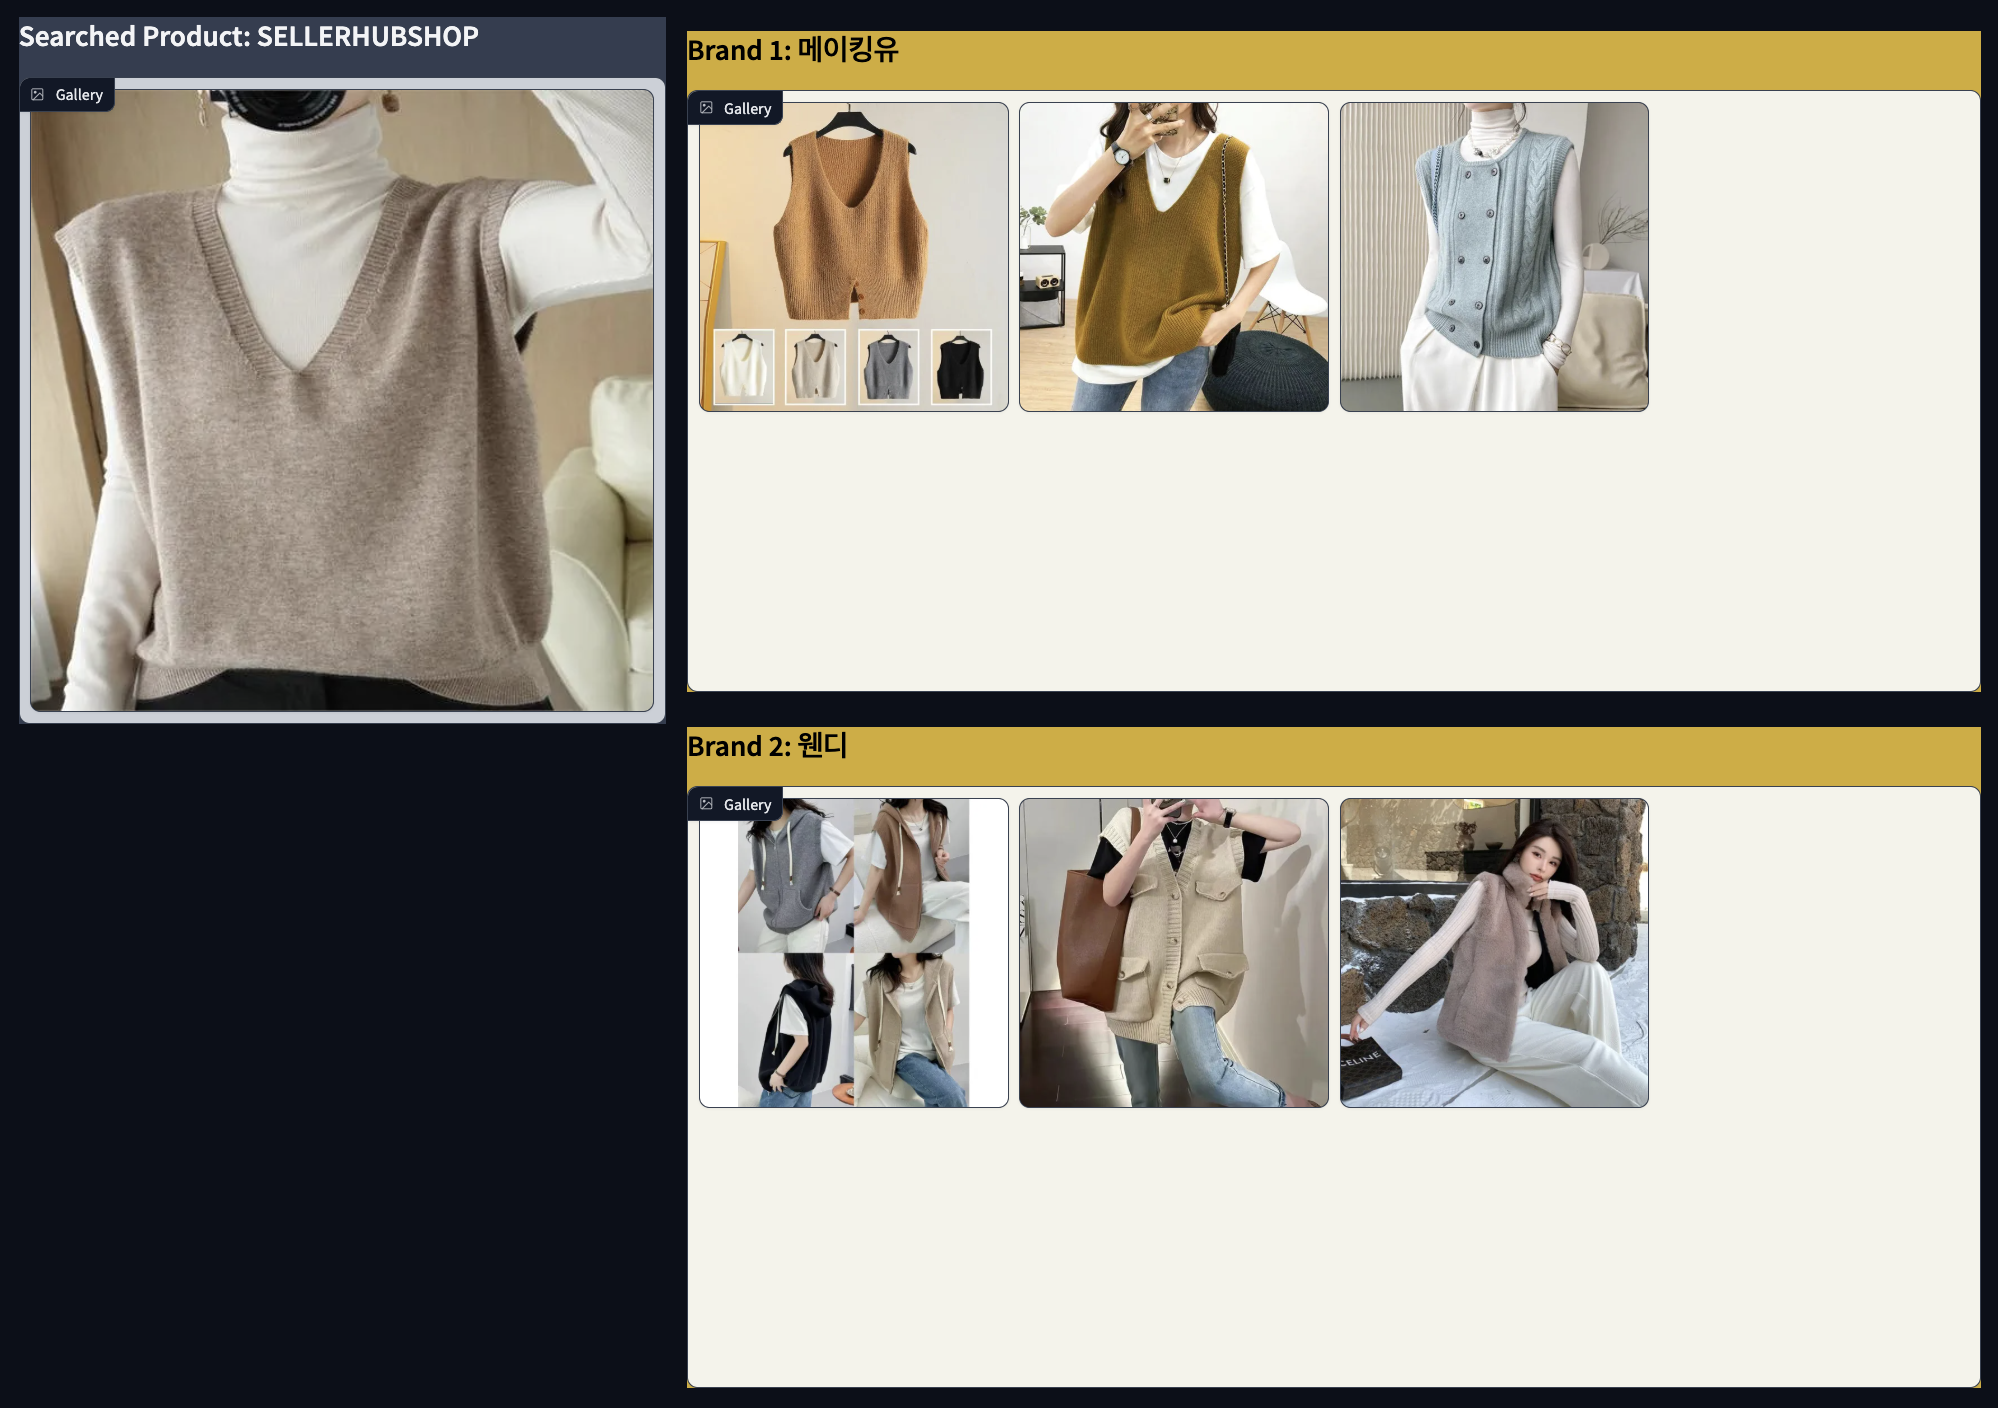1998x1408 pixels.
Task: Open the hooded vest four-photo collage thumbnail
Action: (853, 952)
